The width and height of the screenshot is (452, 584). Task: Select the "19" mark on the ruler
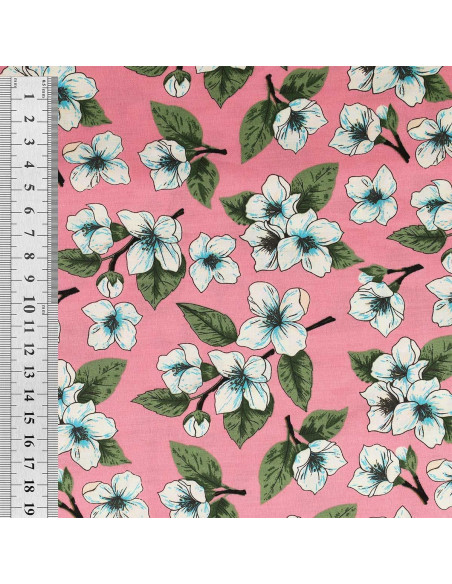pos(29,509)
